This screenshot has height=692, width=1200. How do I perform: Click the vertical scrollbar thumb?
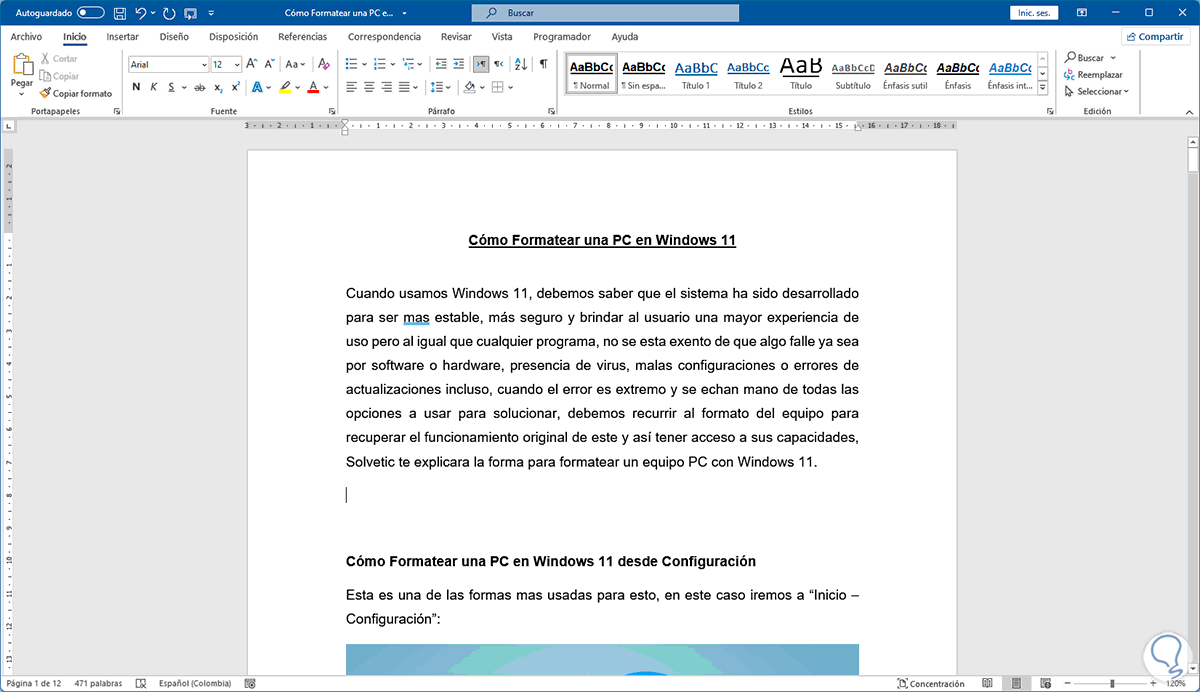click(x=1192, y=161)
